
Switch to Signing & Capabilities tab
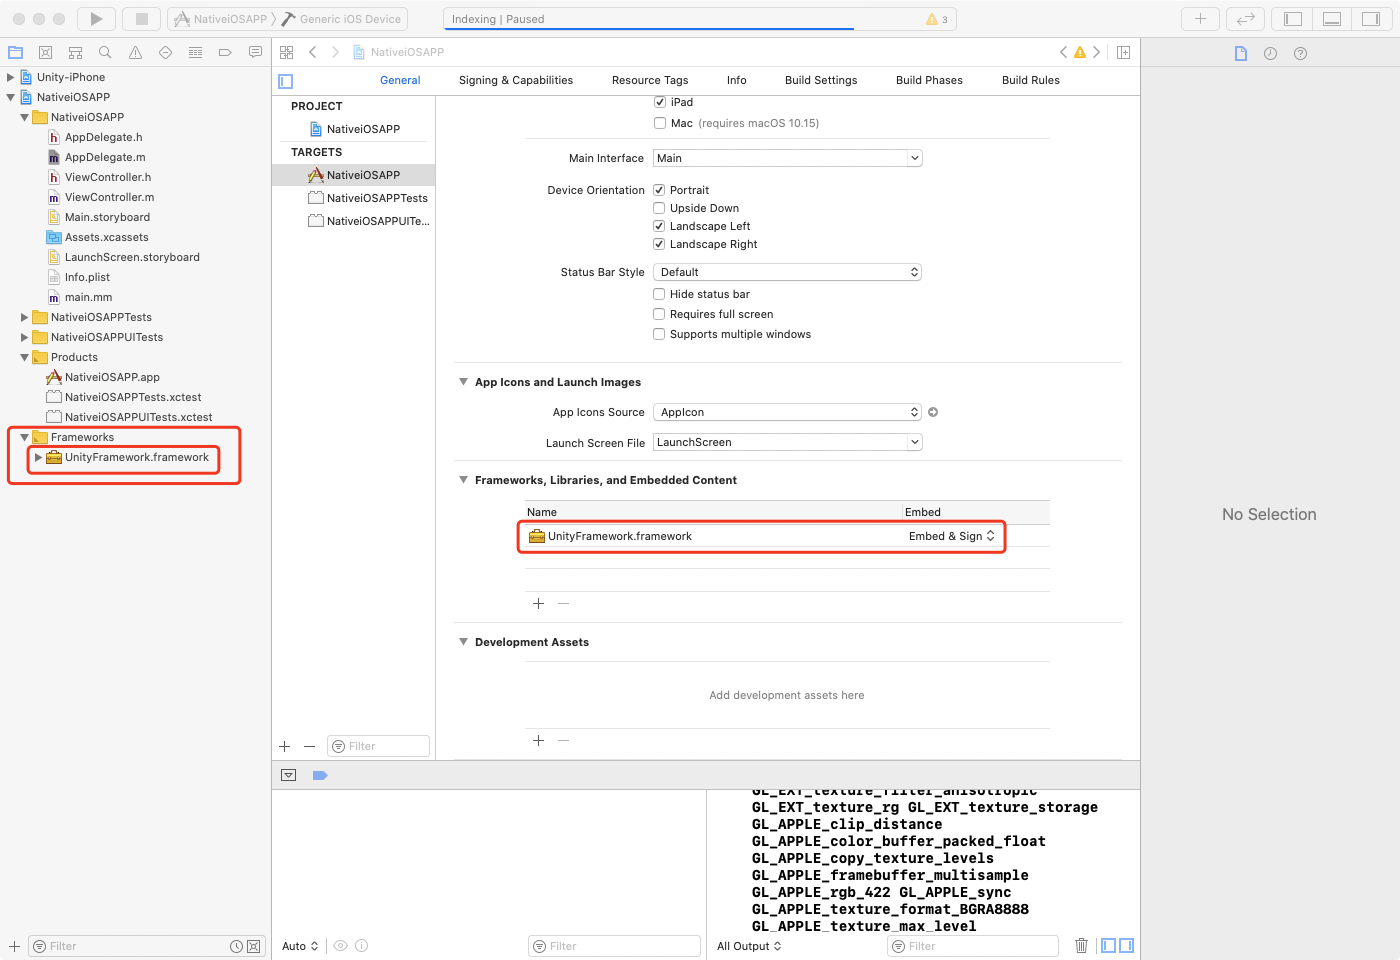[516, 80]
